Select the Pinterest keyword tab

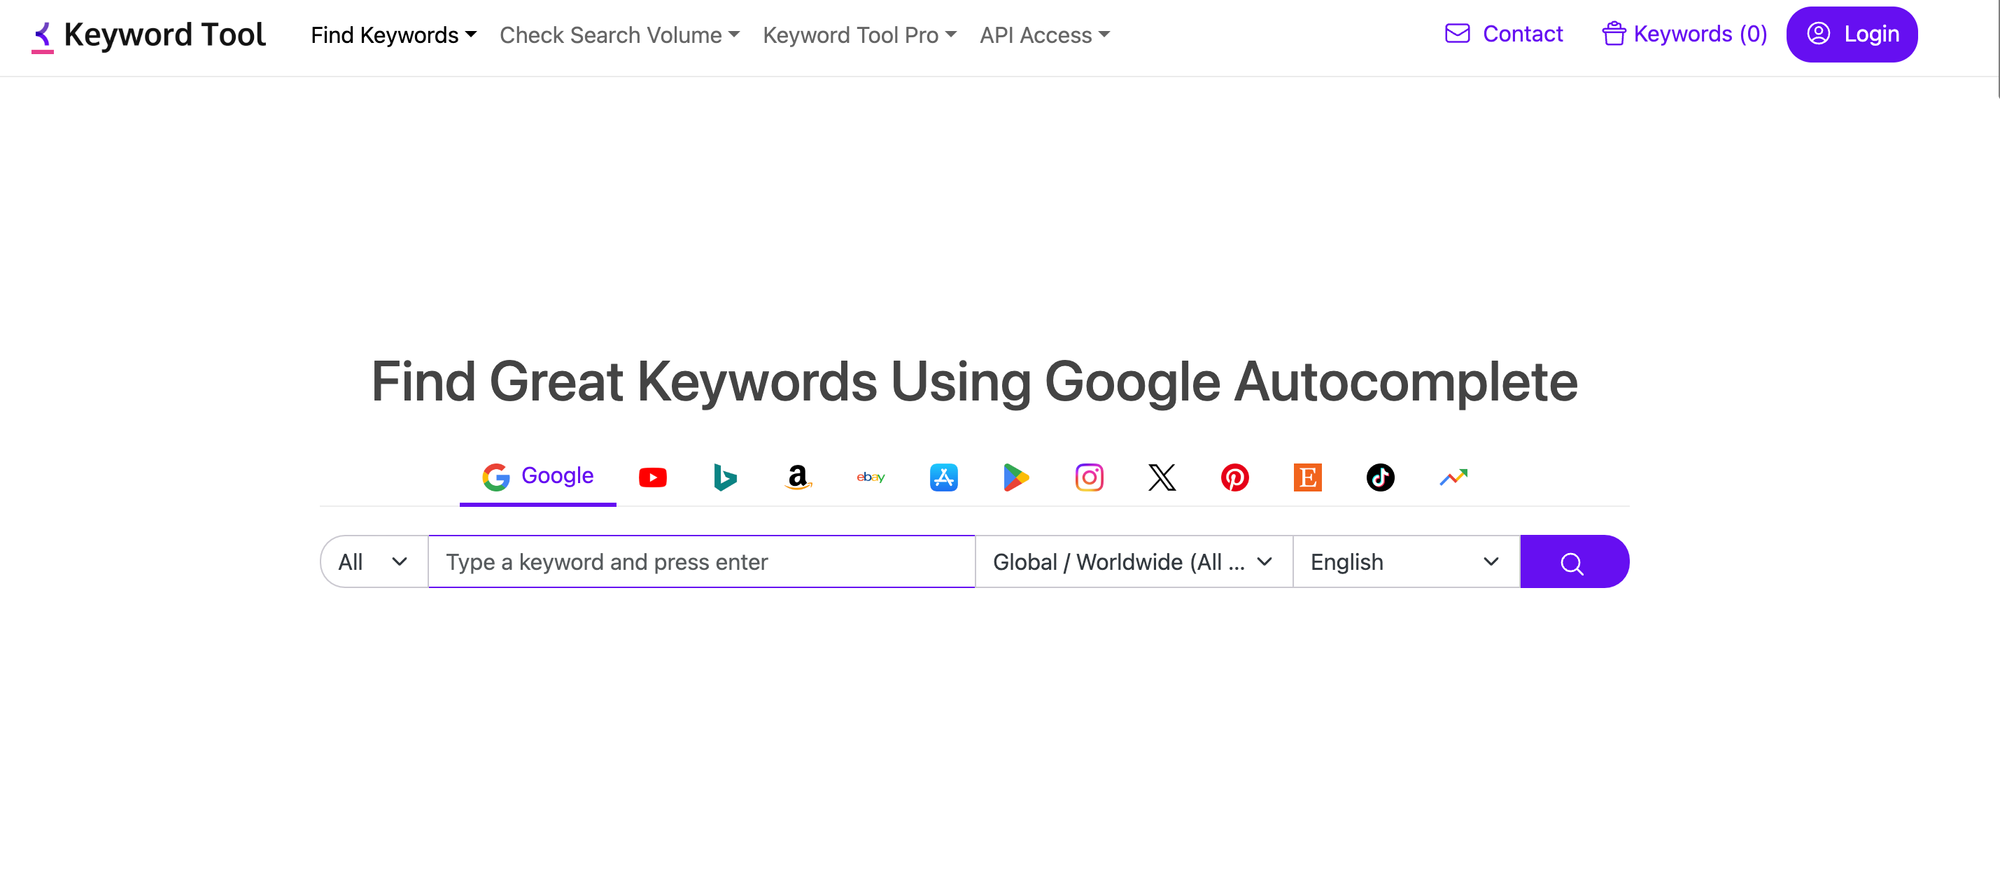(x=1235, y=478)
